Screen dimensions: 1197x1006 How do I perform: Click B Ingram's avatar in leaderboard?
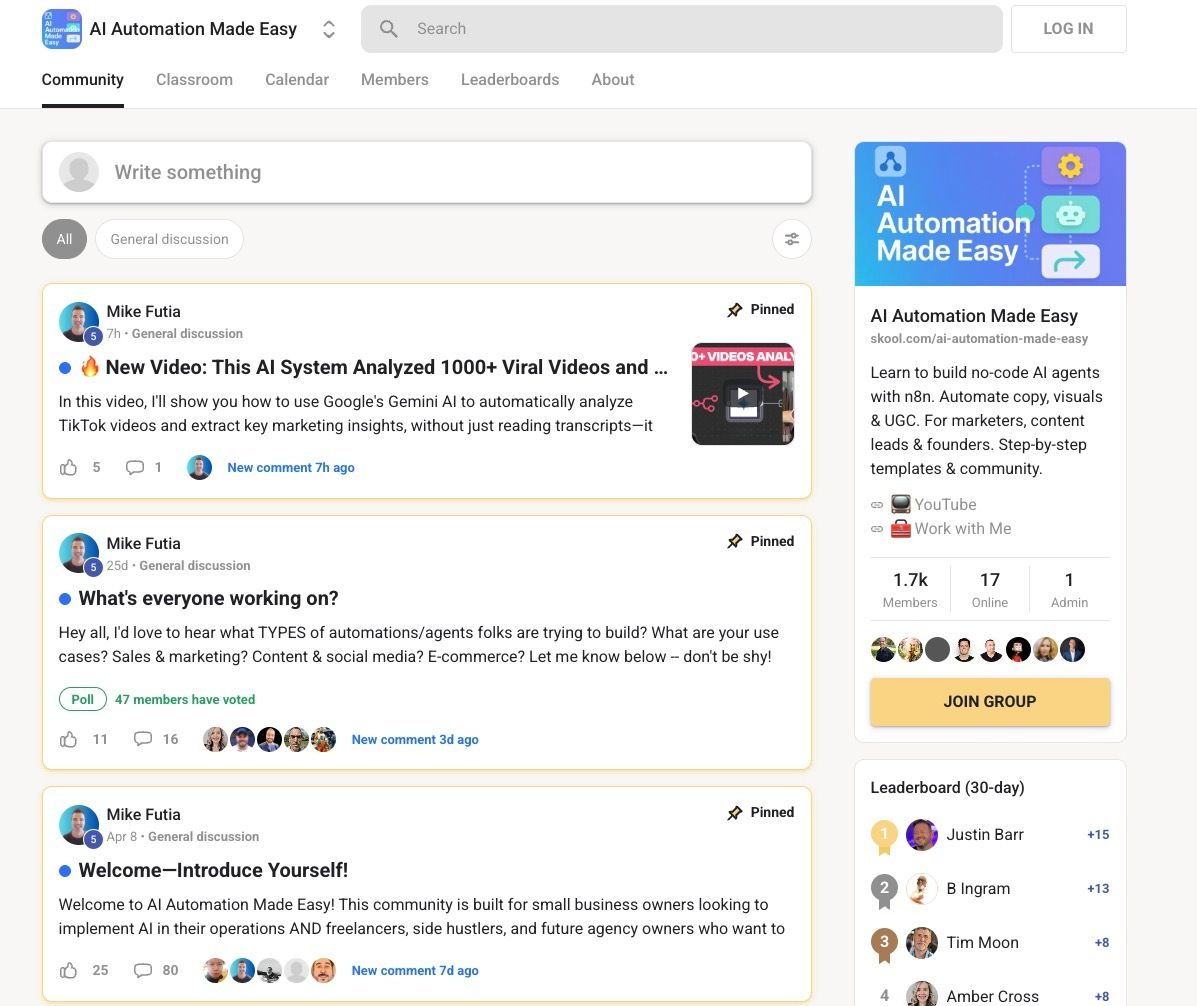pyautogui.click(x=921, y=888)
